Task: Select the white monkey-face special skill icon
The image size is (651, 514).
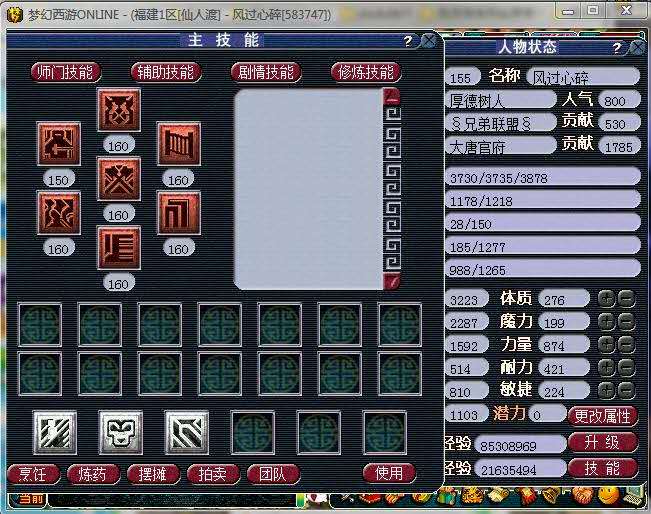Action: 120,432
